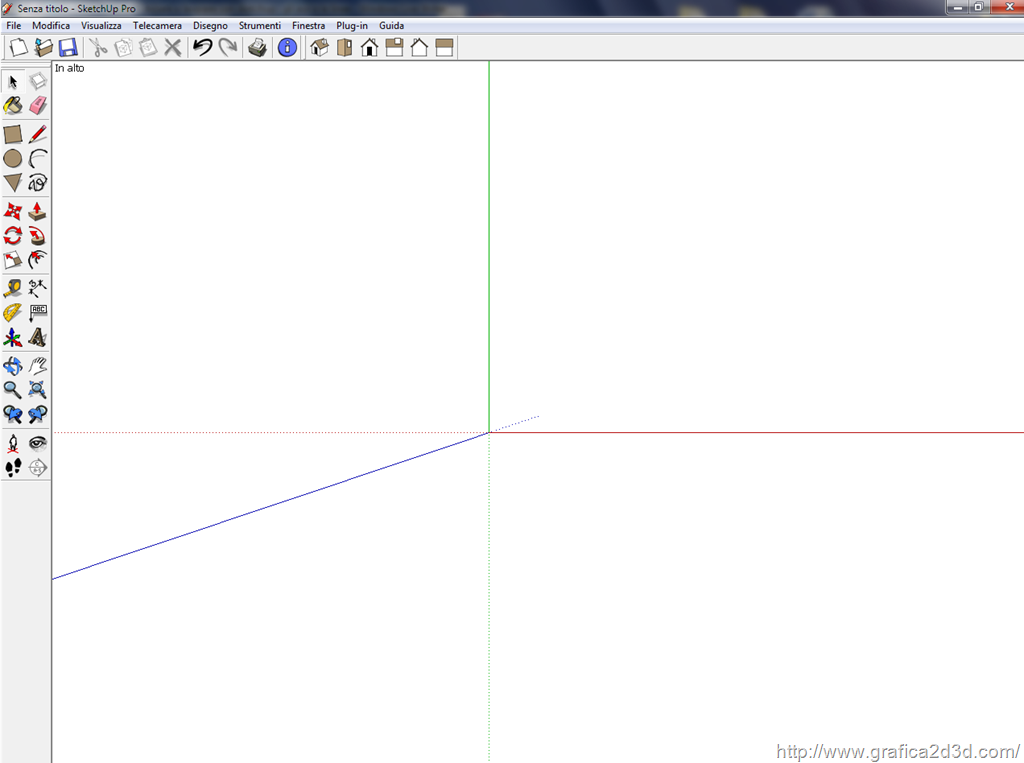Open the Strumenti menu
This screenshot has width=1024, height=763.
(259, 25)
